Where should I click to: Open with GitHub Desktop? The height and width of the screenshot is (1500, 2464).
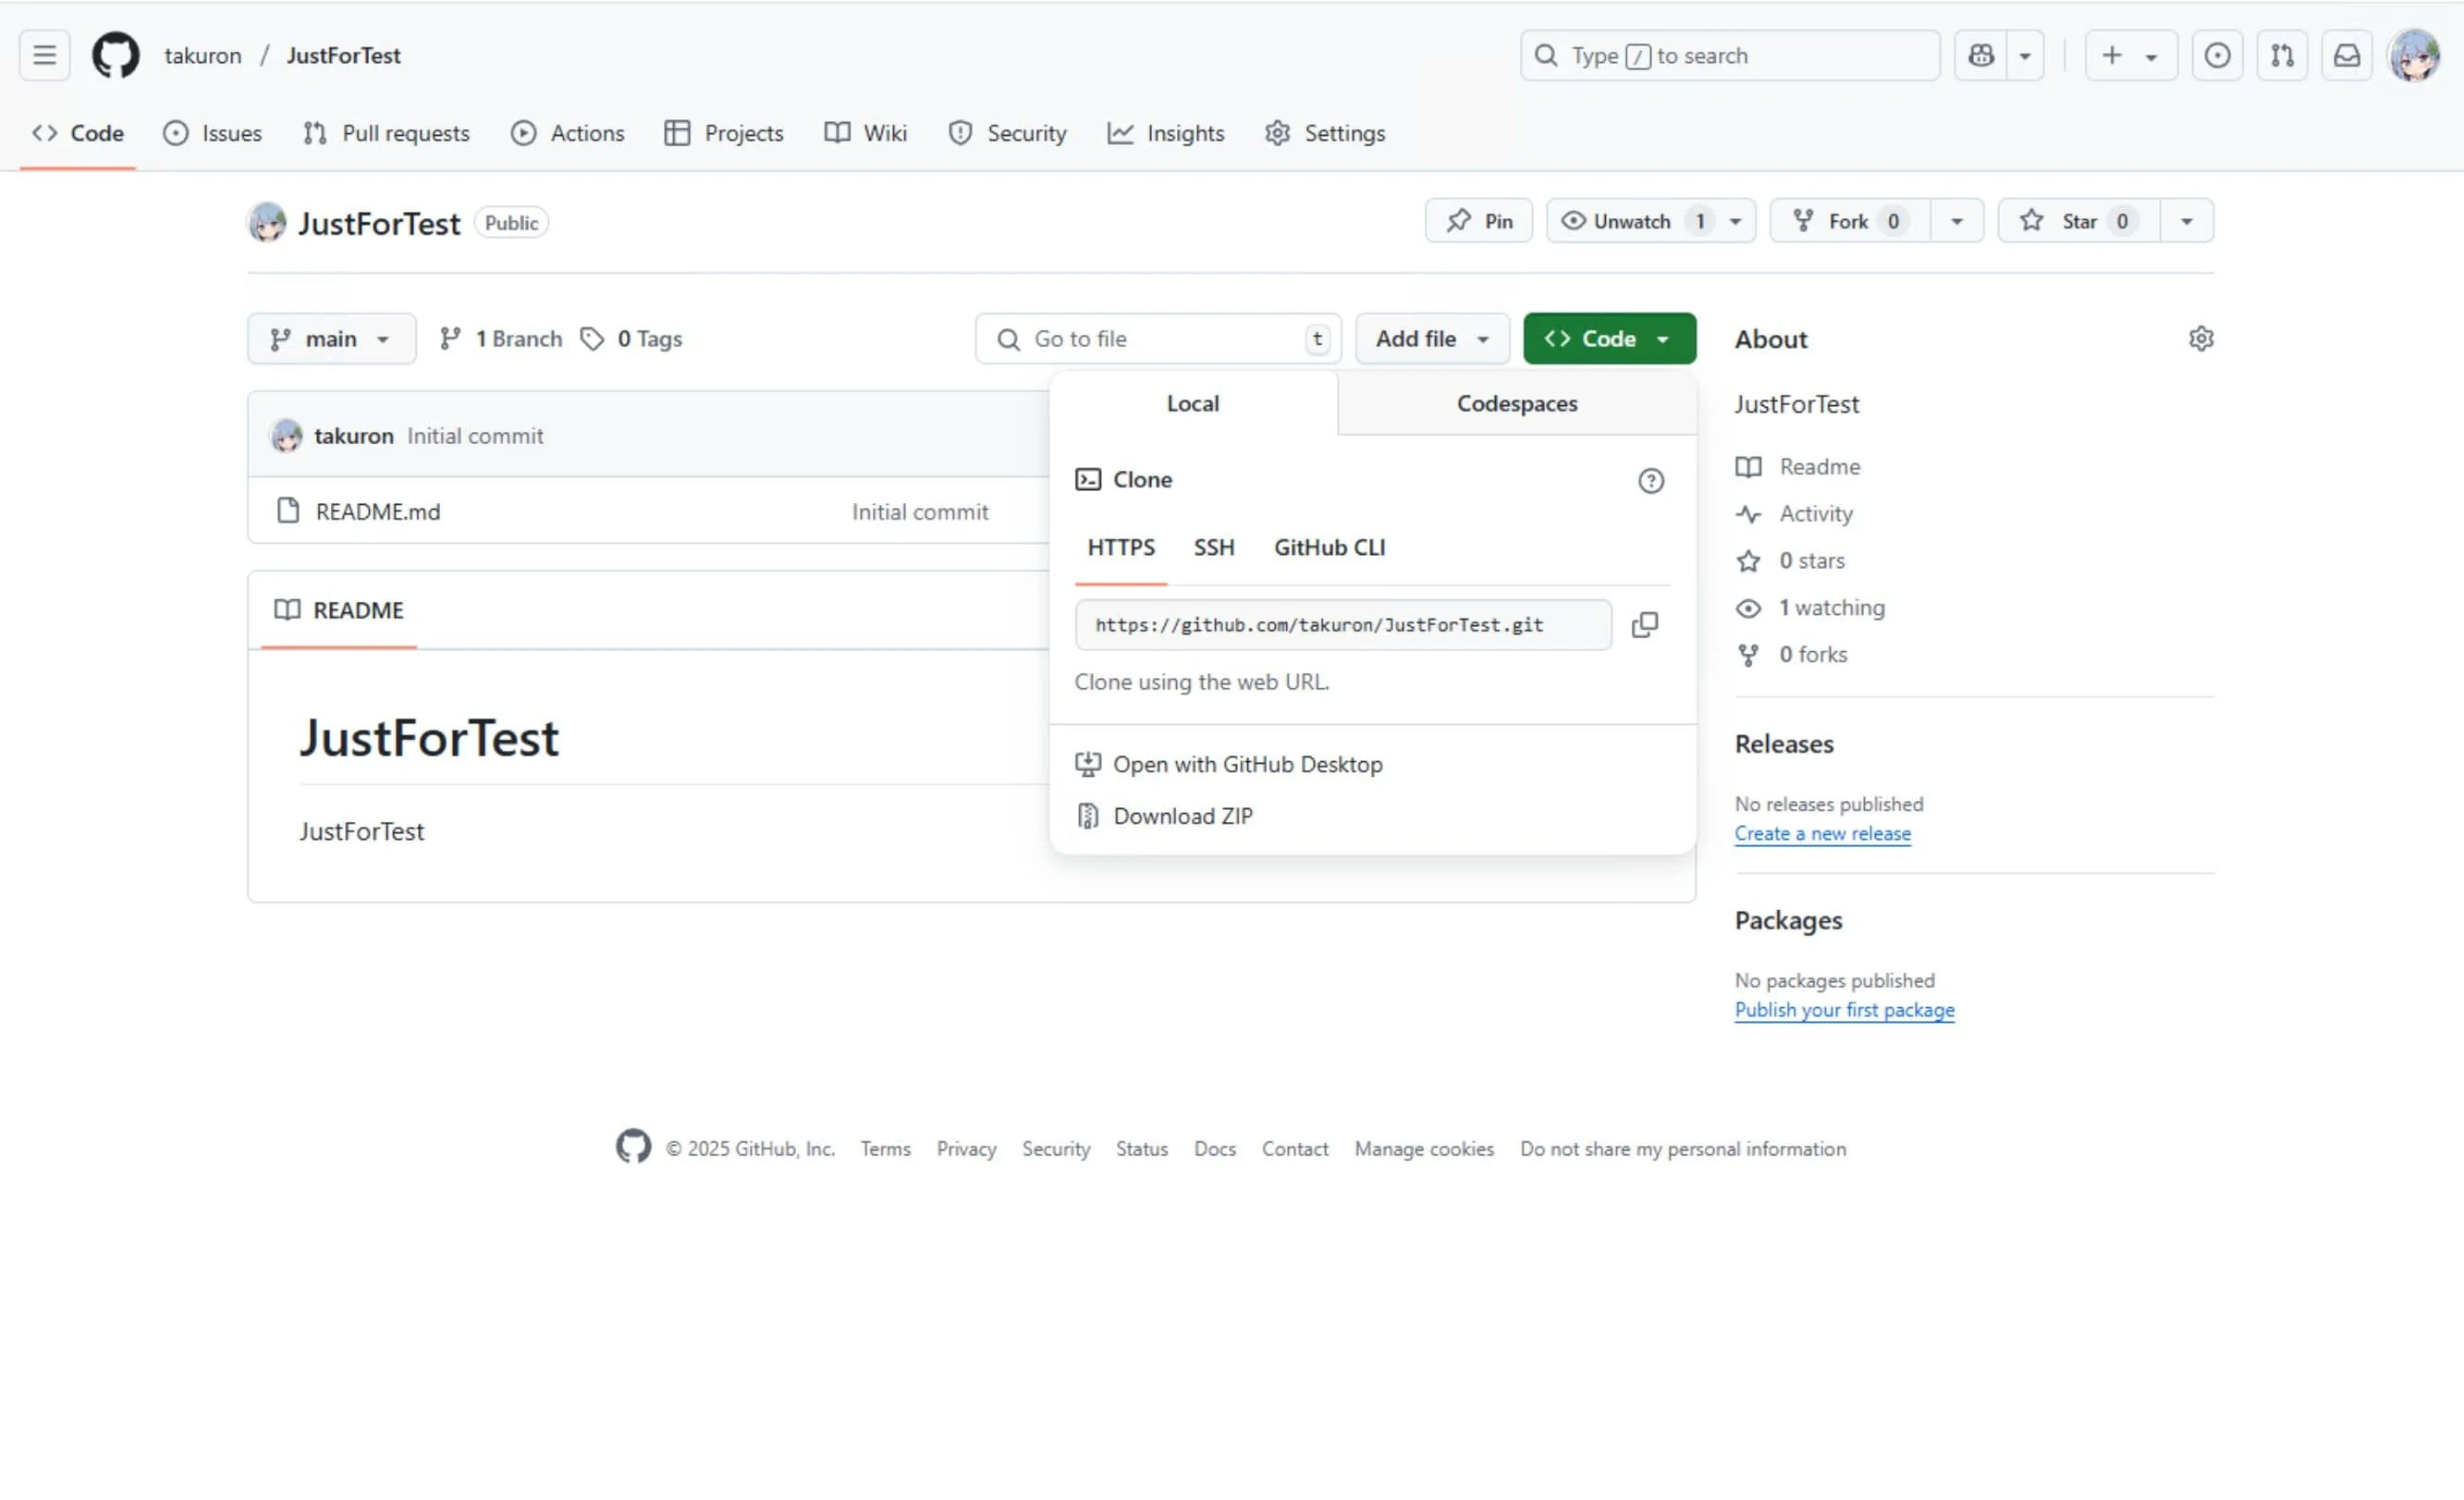click(x=1229, y=764)
